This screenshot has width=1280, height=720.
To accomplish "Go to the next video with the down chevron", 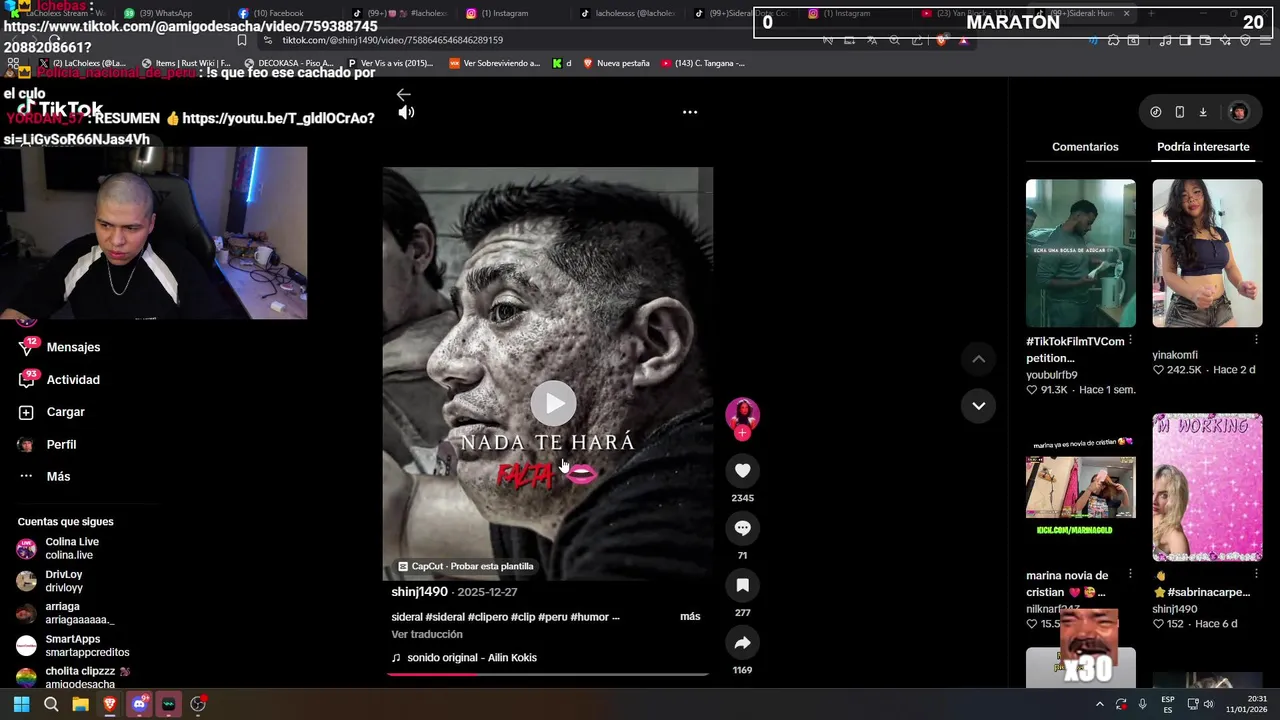I will [979, 405].
